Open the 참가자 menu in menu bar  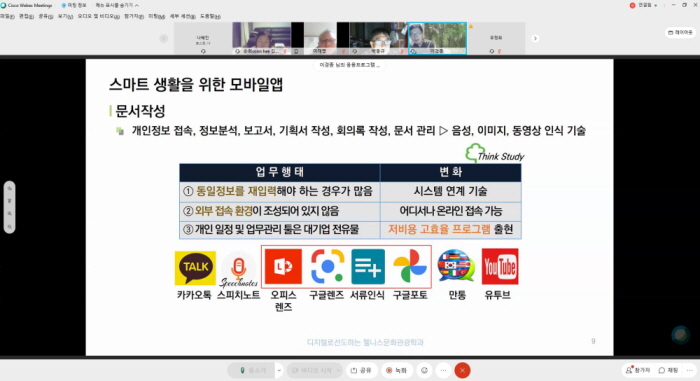pos(134,17)
